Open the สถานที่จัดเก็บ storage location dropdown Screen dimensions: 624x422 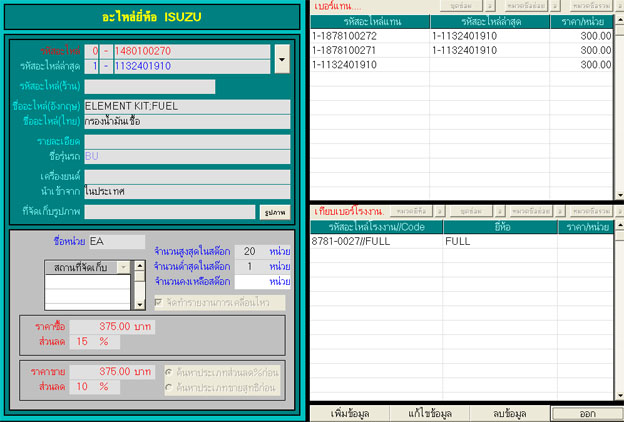coord(123,267)
